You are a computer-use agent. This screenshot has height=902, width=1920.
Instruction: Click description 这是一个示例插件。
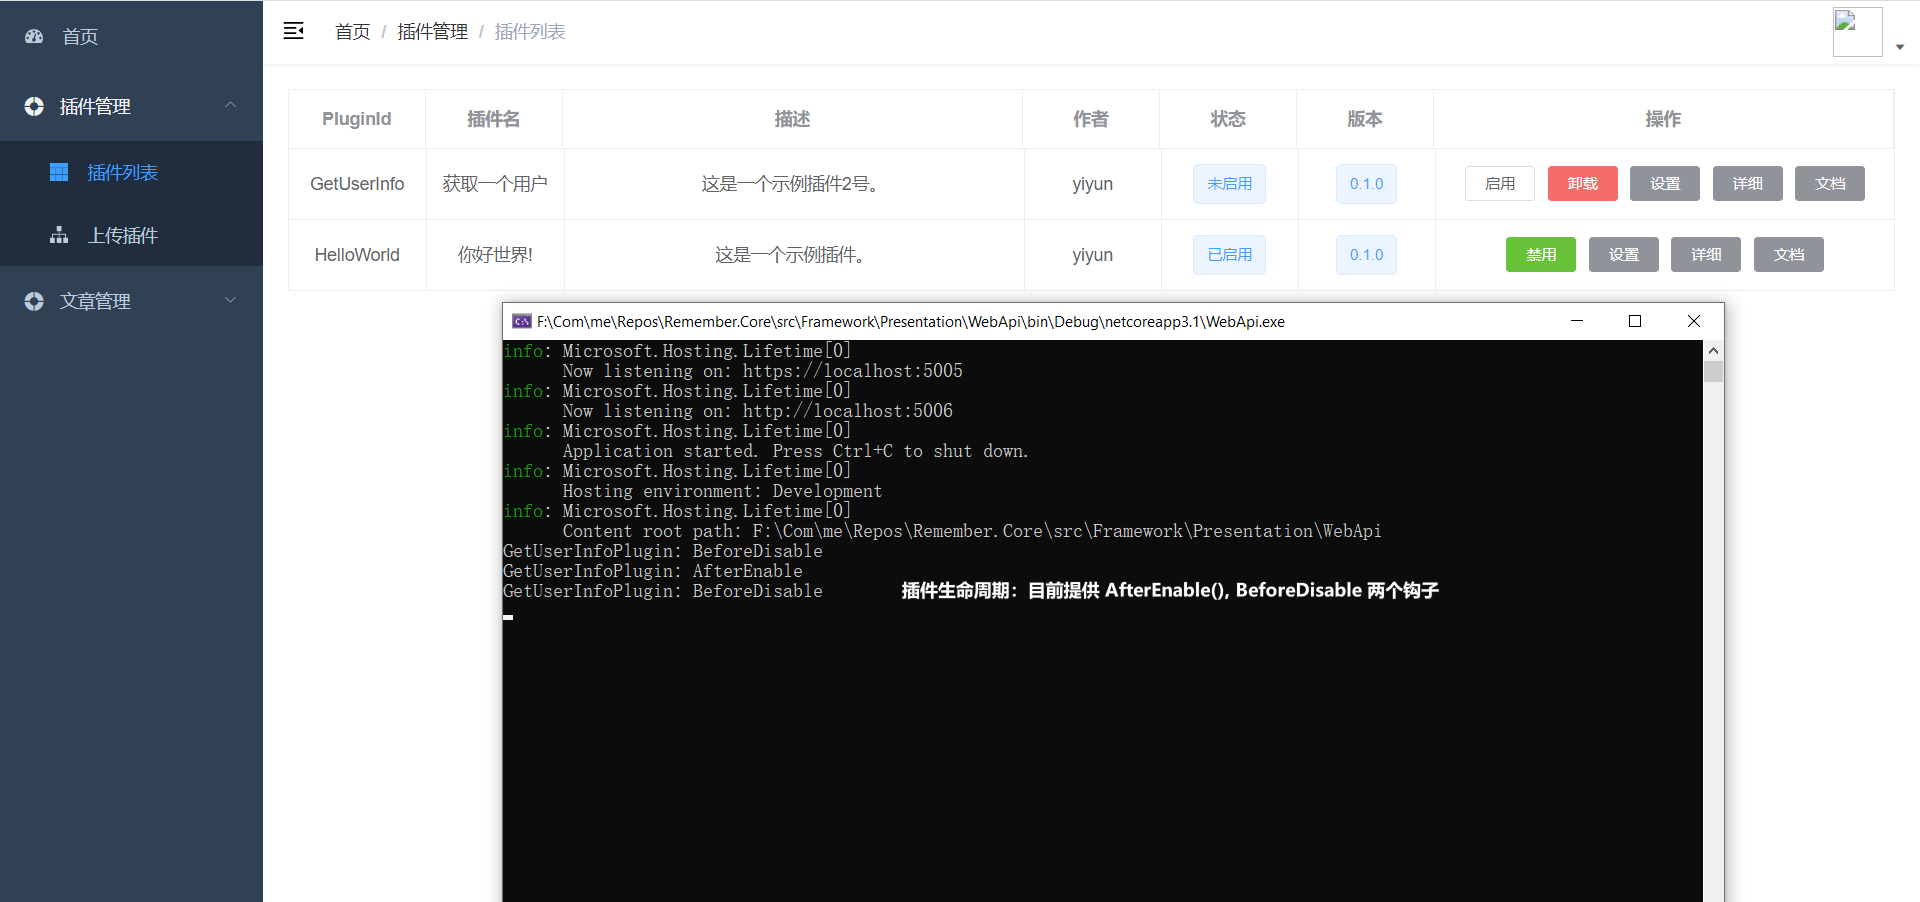pos(793,255)
